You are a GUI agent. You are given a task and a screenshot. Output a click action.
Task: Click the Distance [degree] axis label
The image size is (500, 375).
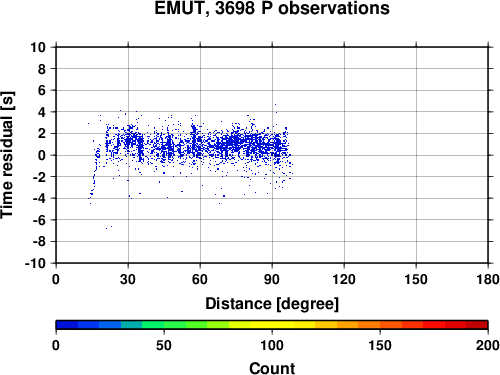coord(272,304)
